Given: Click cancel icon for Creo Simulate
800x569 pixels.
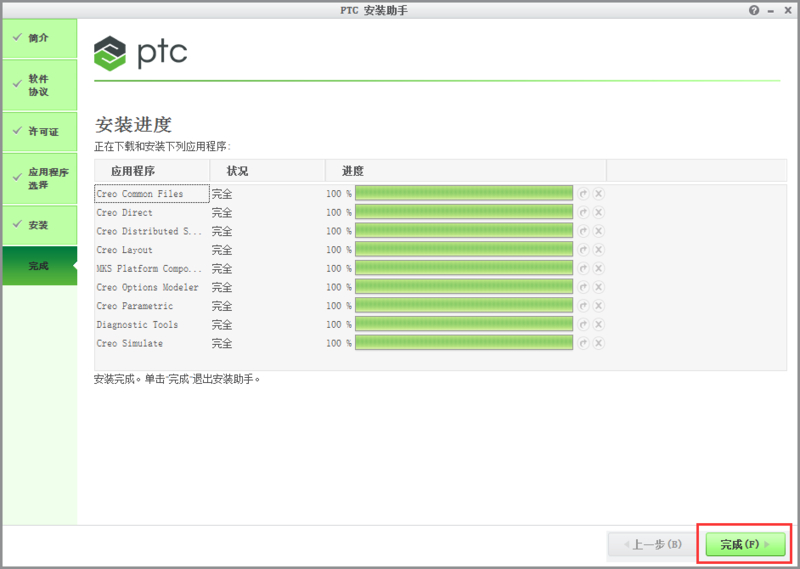Looking at the screenshot, I should pyautogui.click(x=598, y=343).
